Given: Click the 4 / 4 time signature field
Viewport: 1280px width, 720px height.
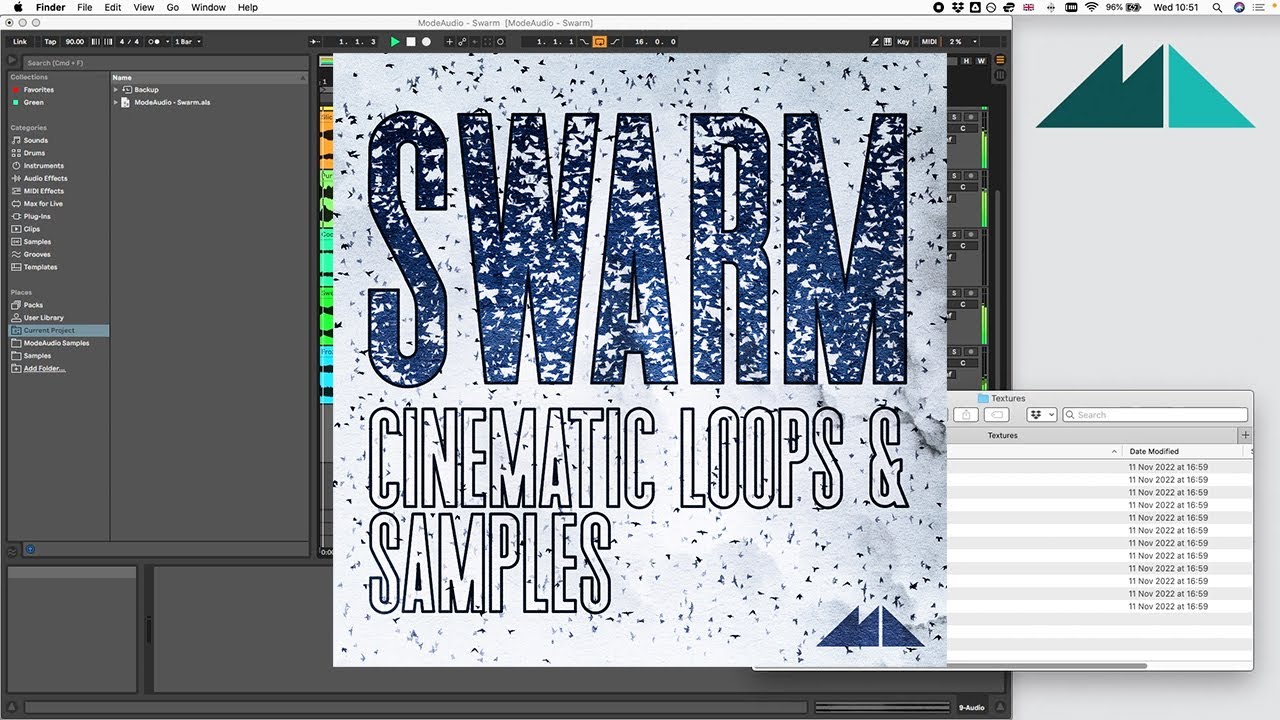Looking at the screenshot, I should [x=129, y=42].
